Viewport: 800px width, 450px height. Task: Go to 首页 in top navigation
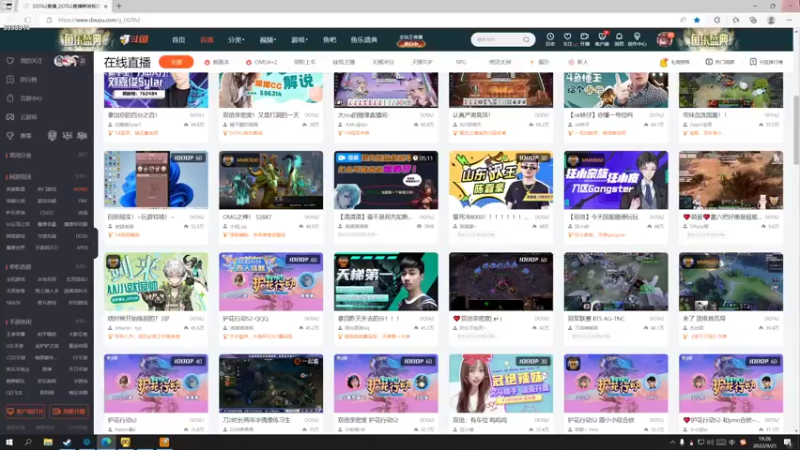(x=179, y=40)
